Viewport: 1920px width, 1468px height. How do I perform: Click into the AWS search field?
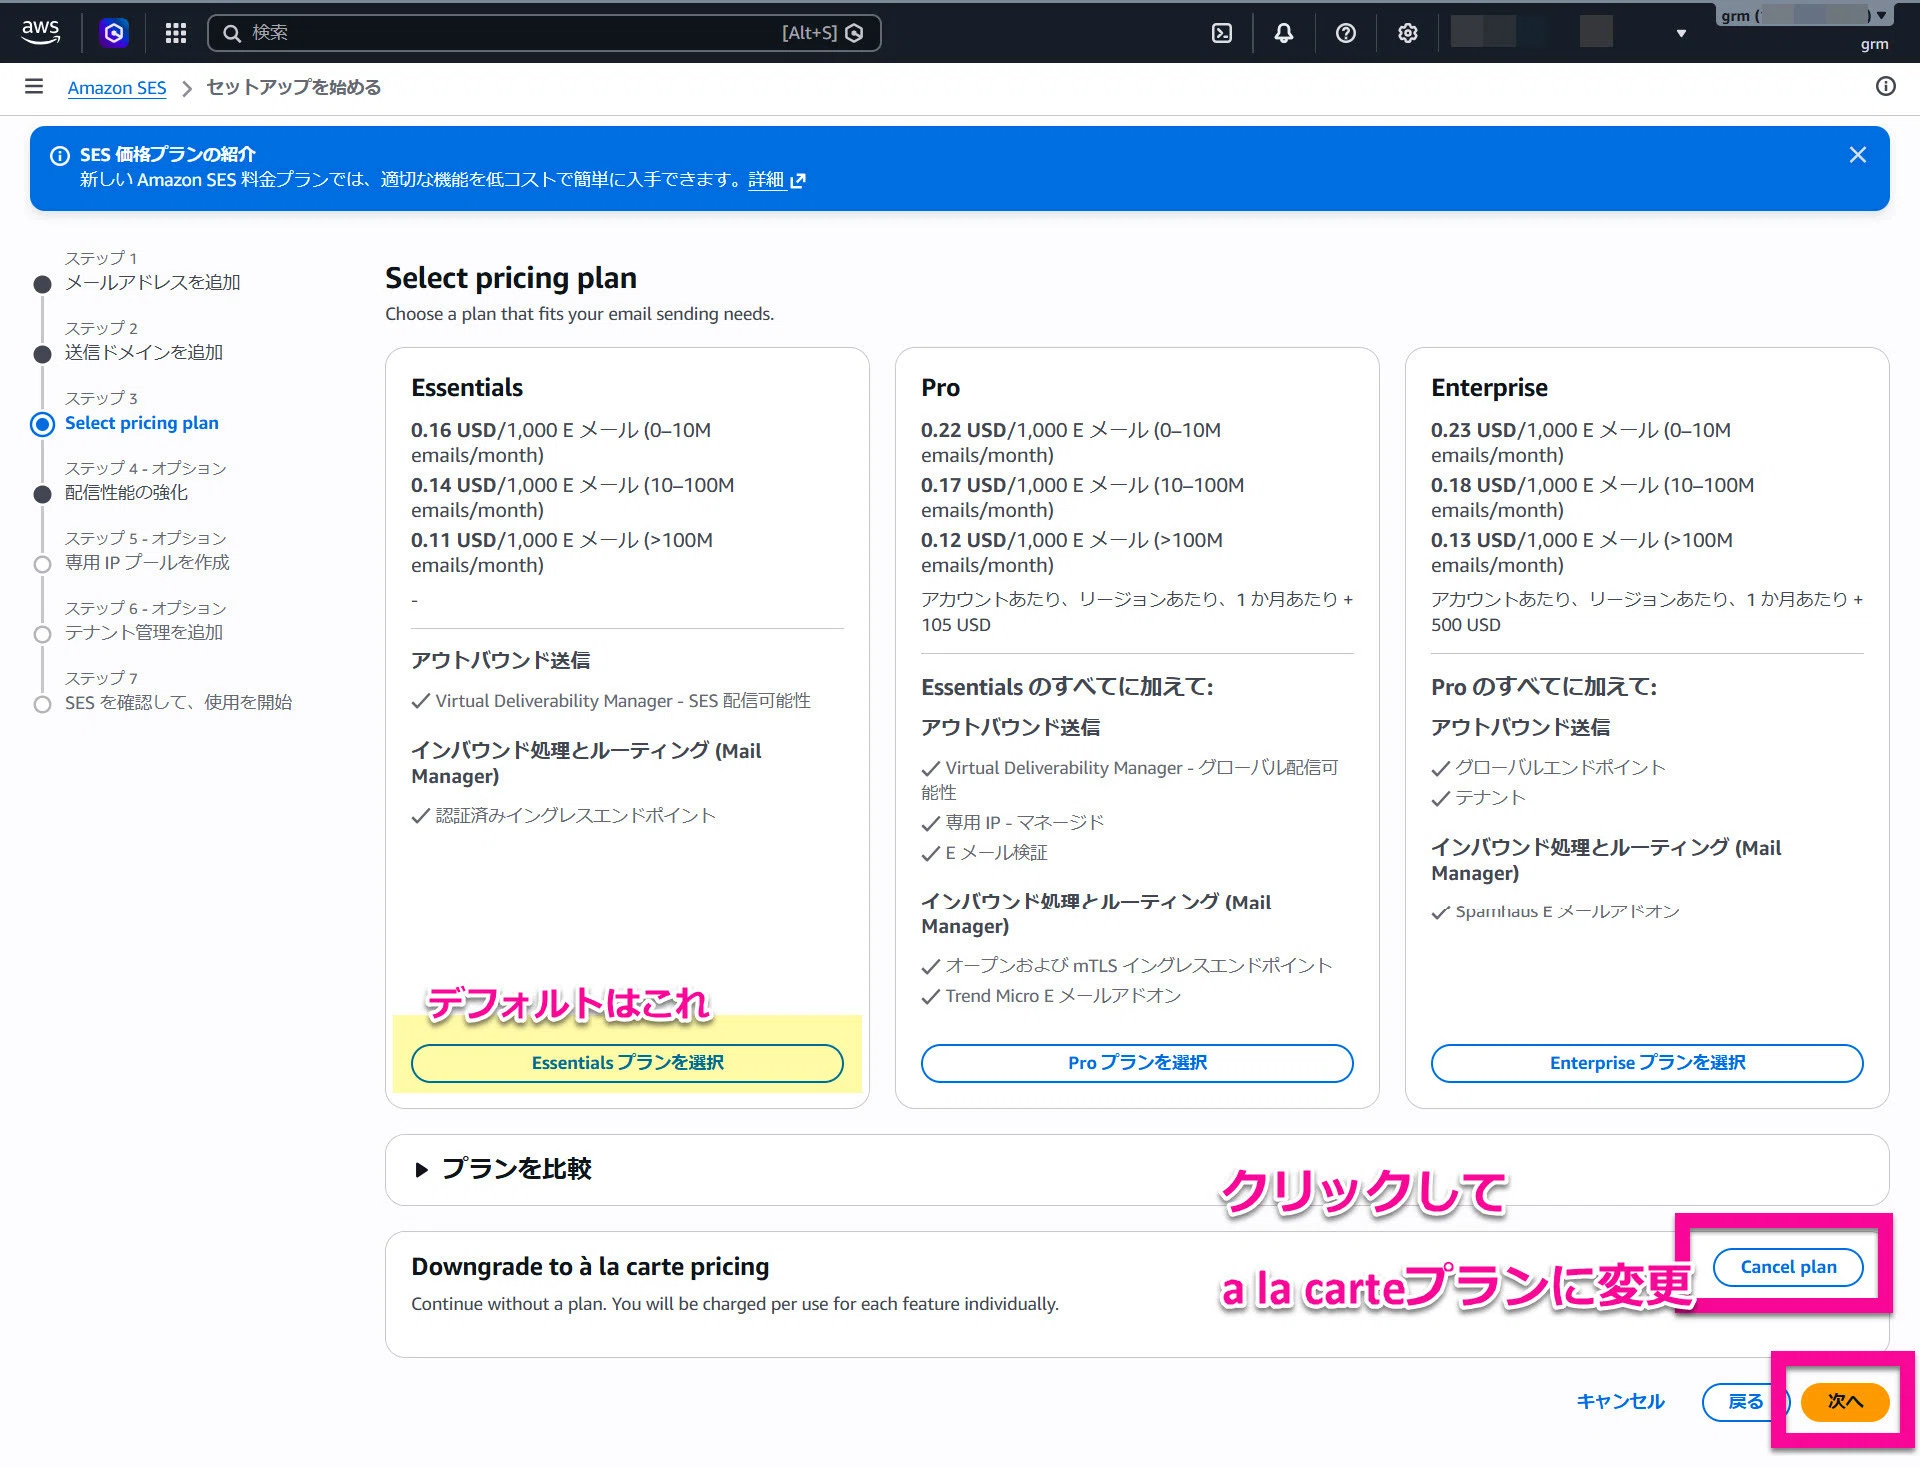(x=544, y=33)
